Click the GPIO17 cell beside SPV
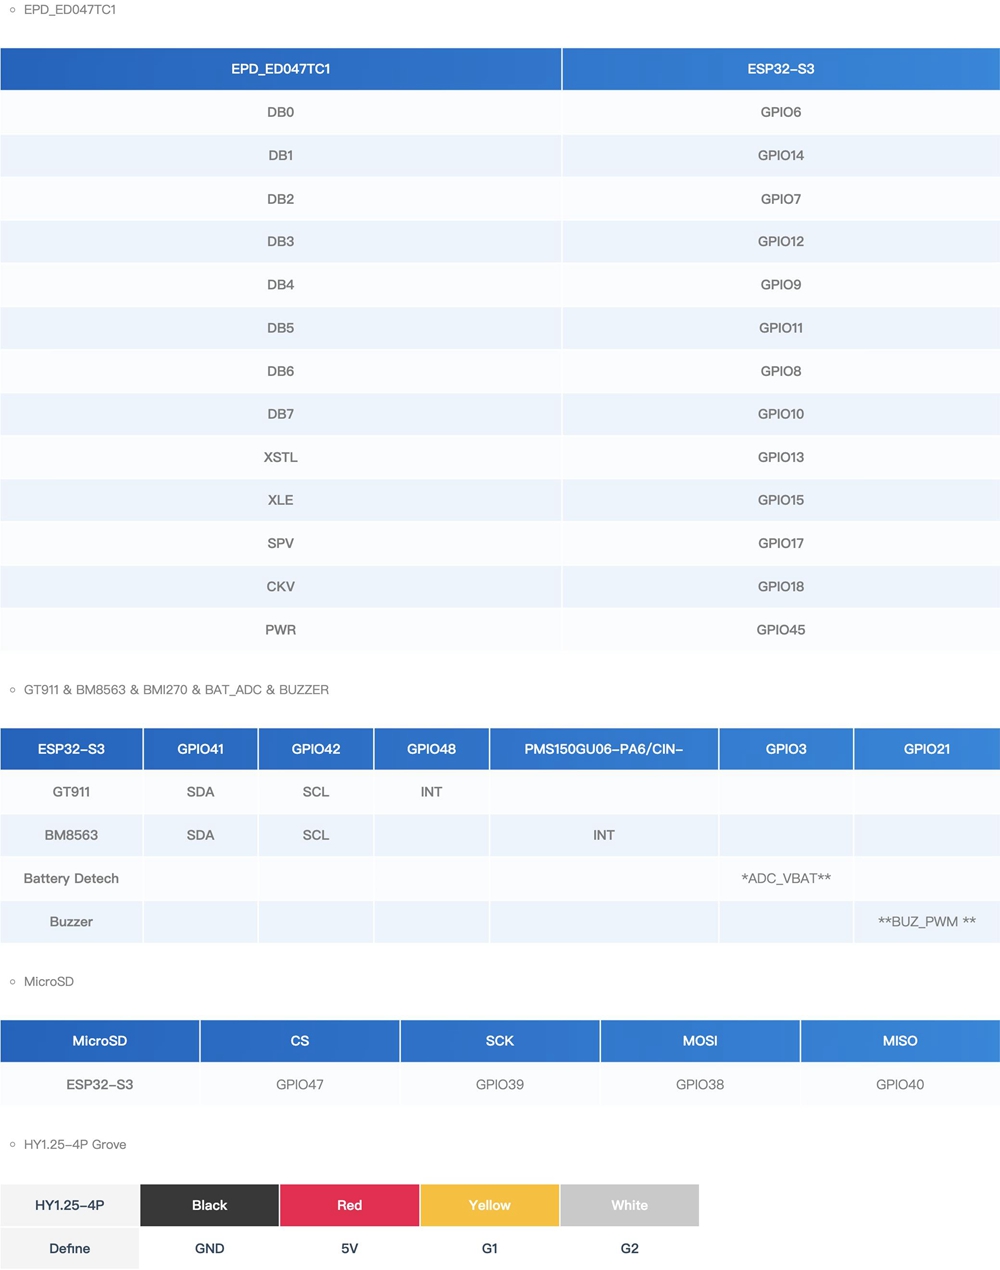The image size is (1000, 1270). (x=780, y=543)
